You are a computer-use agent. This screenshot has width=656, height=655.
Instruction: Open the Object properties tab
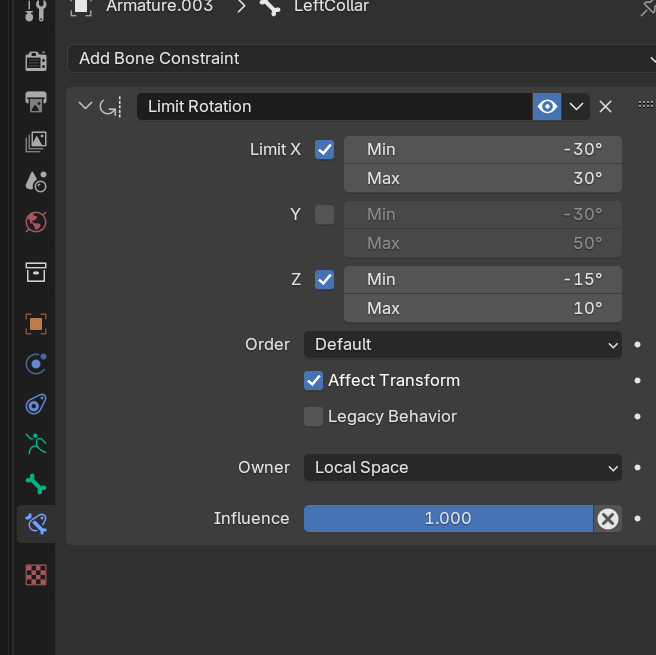pos(36,324)
